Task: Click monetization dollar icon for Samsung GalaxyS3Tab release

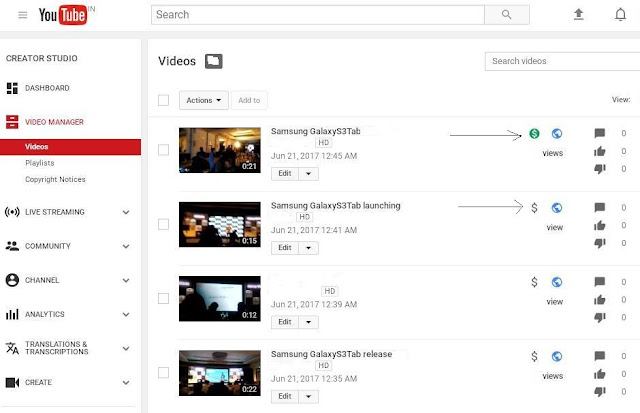Action: coord(534,356)
